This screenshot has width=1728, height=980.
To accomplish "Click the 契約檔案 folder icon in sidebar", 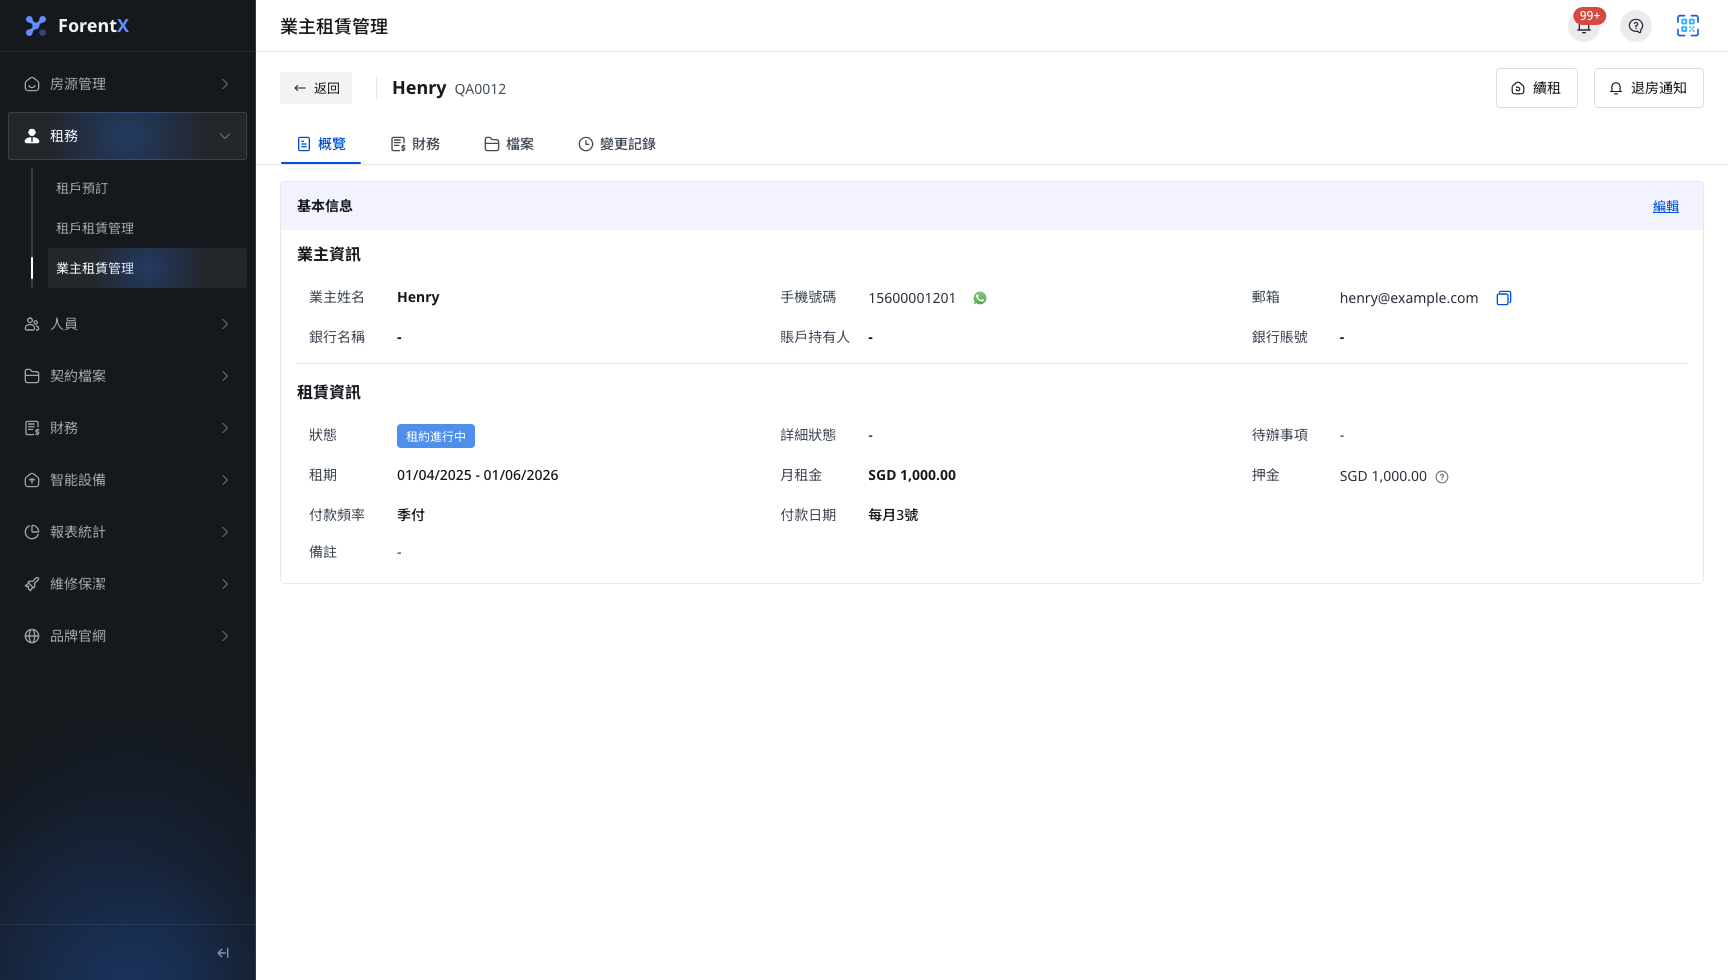I will point(32,376).
